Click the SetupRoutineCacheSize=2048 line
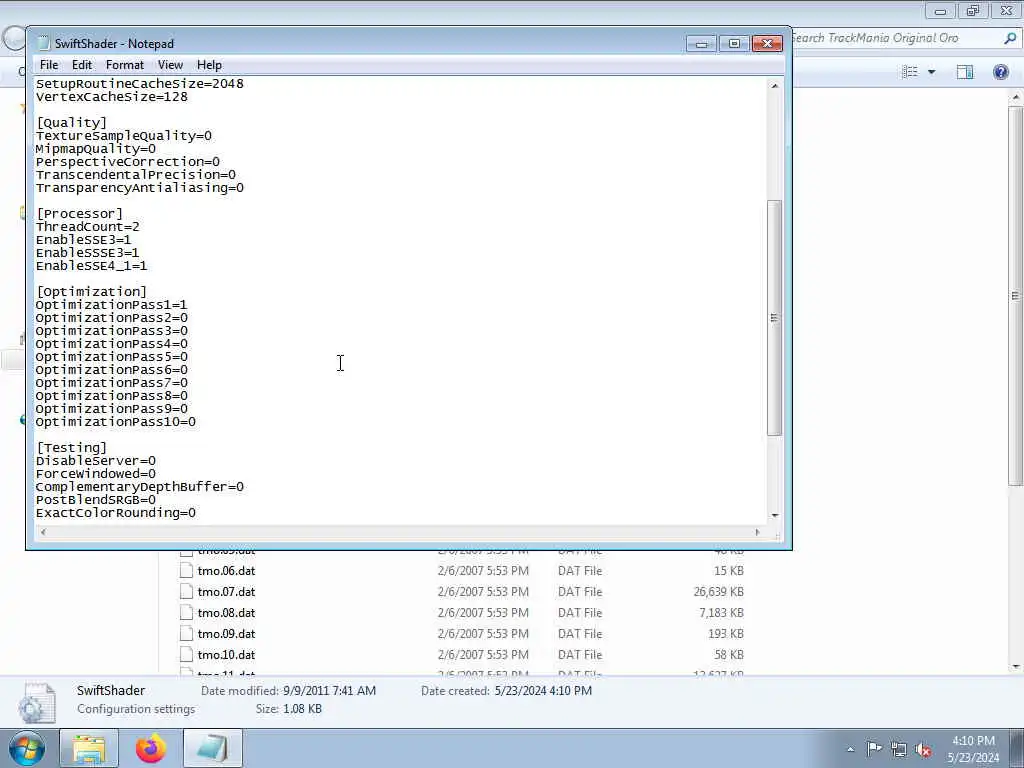The height and width of the screenshot is (768, 1024). coord(140,84)
